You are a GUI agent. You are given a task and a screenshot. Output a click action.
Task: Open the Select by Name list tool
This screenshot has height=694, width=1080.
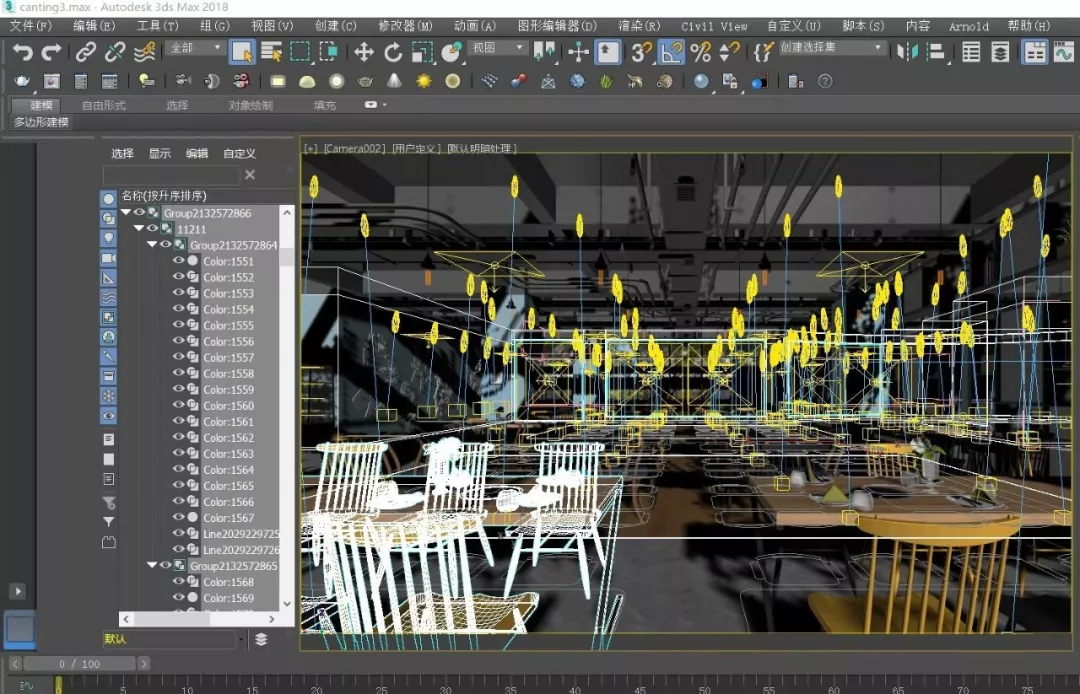pos(271,52)
